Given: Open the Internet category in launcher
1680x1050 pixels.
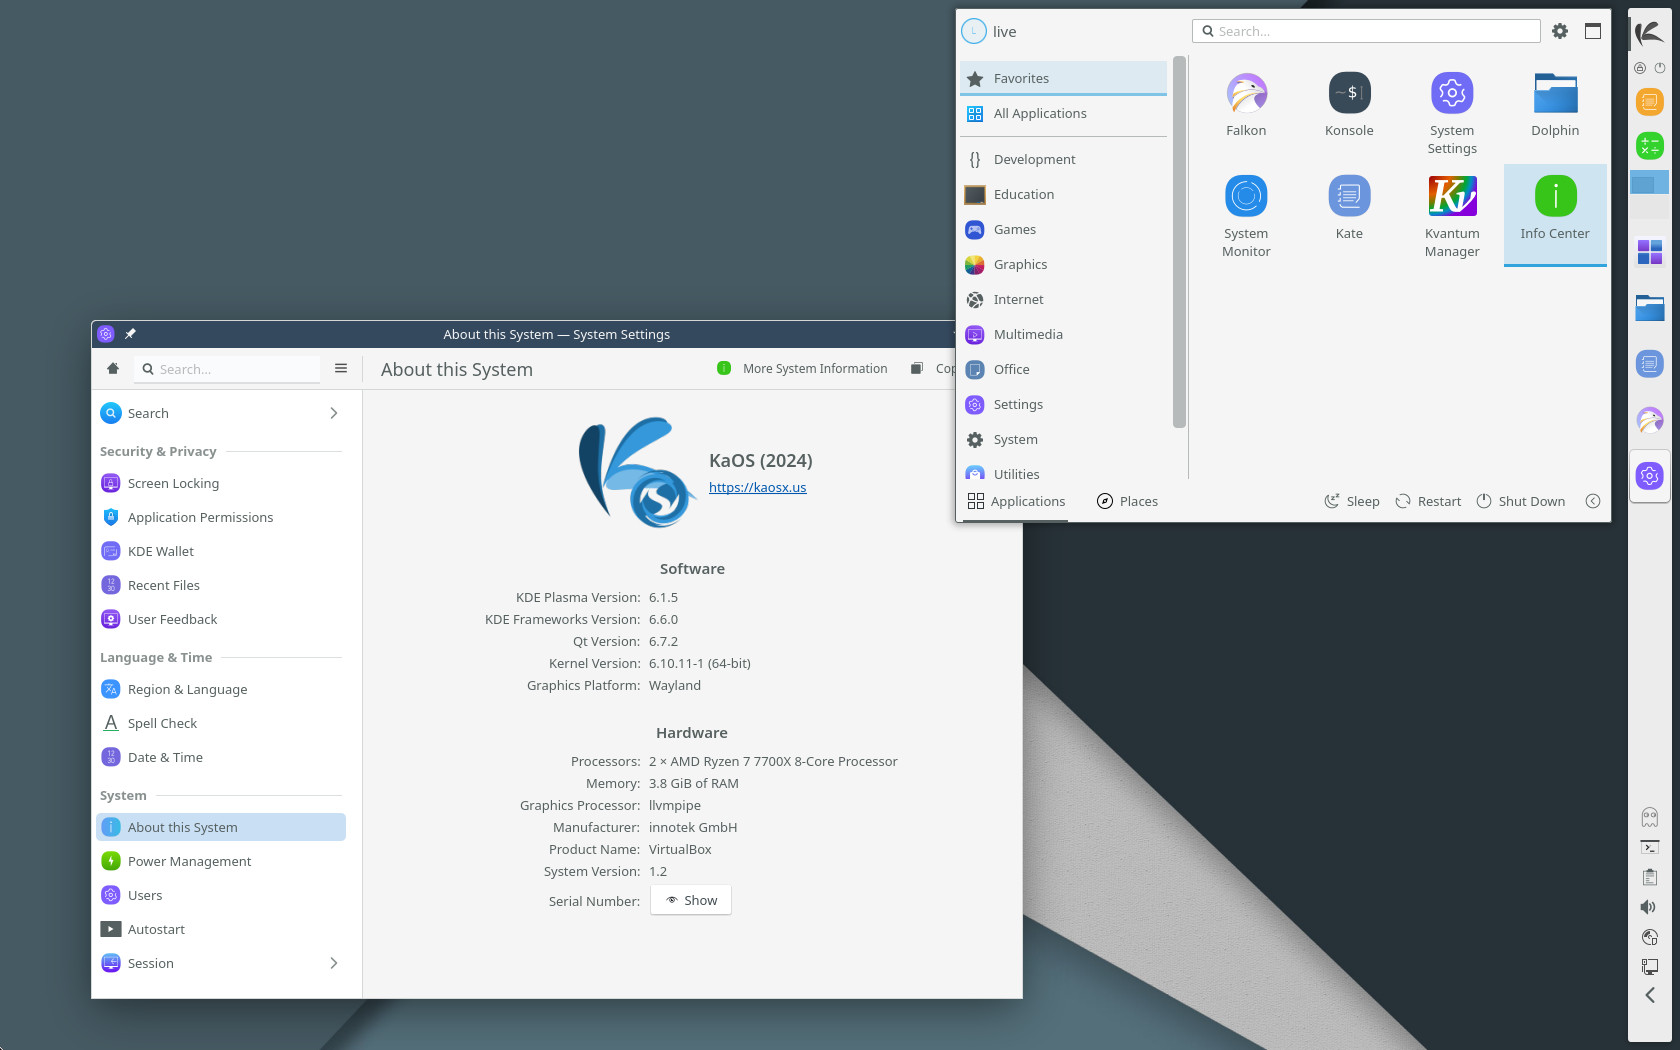Looking at the screenshot, I should 1064,299.
